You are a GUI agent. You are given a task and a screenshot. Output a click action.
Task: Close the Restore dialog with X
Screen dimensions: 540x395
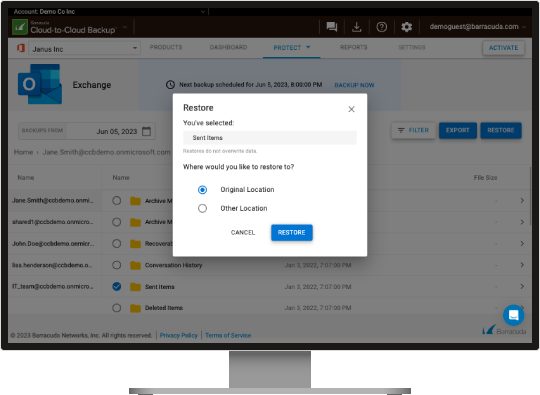pos(351,109)
